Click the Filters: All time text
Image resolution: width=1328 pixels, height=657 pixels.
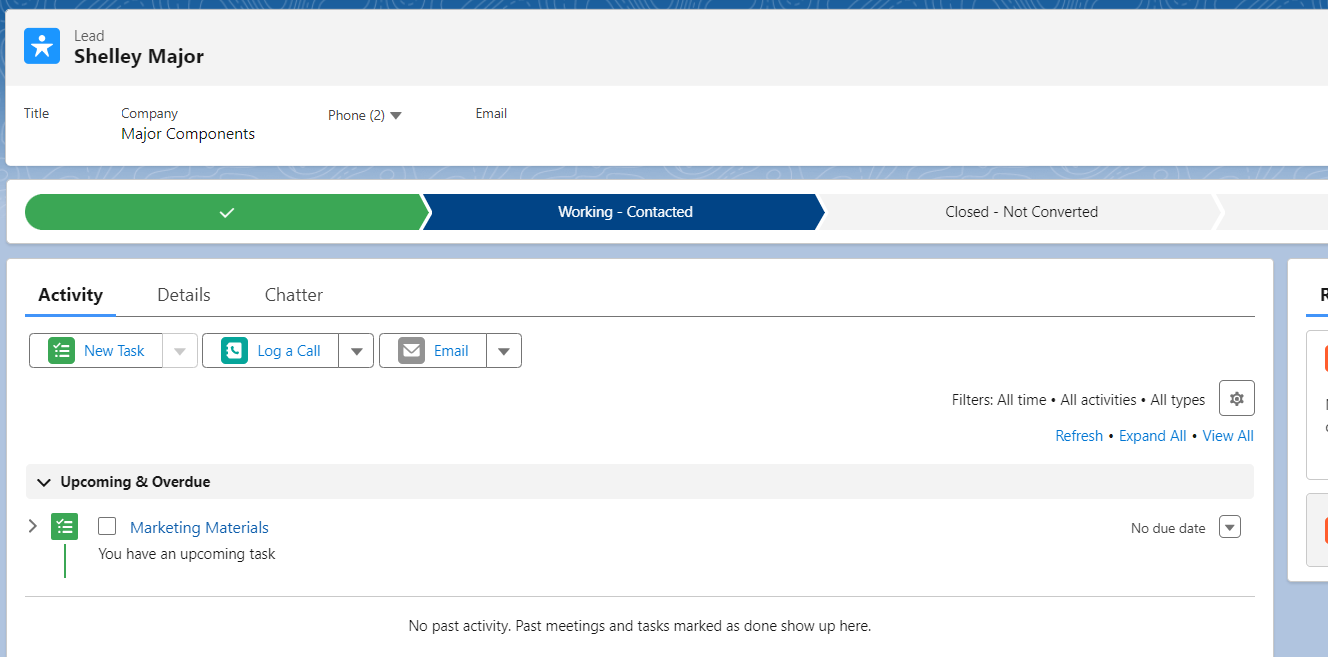pos(999,400)
